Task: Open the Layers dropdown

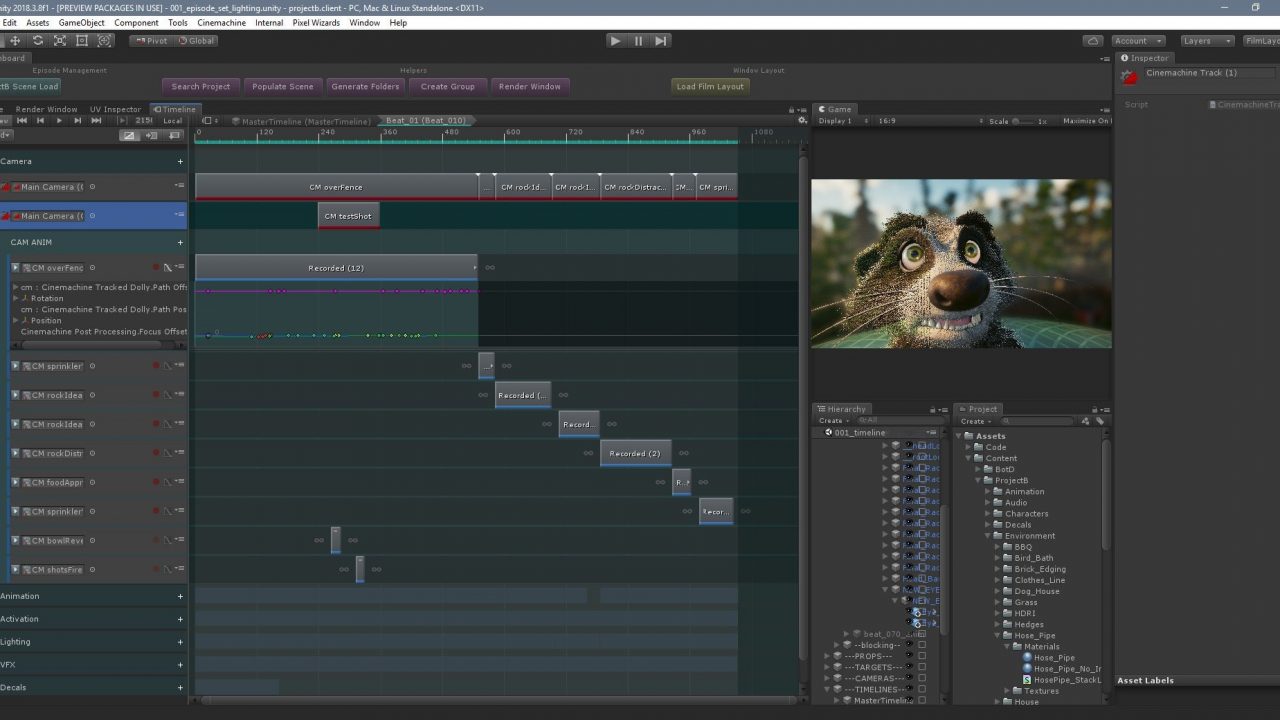Action: pyautogui.click(x=1206, y=41)
